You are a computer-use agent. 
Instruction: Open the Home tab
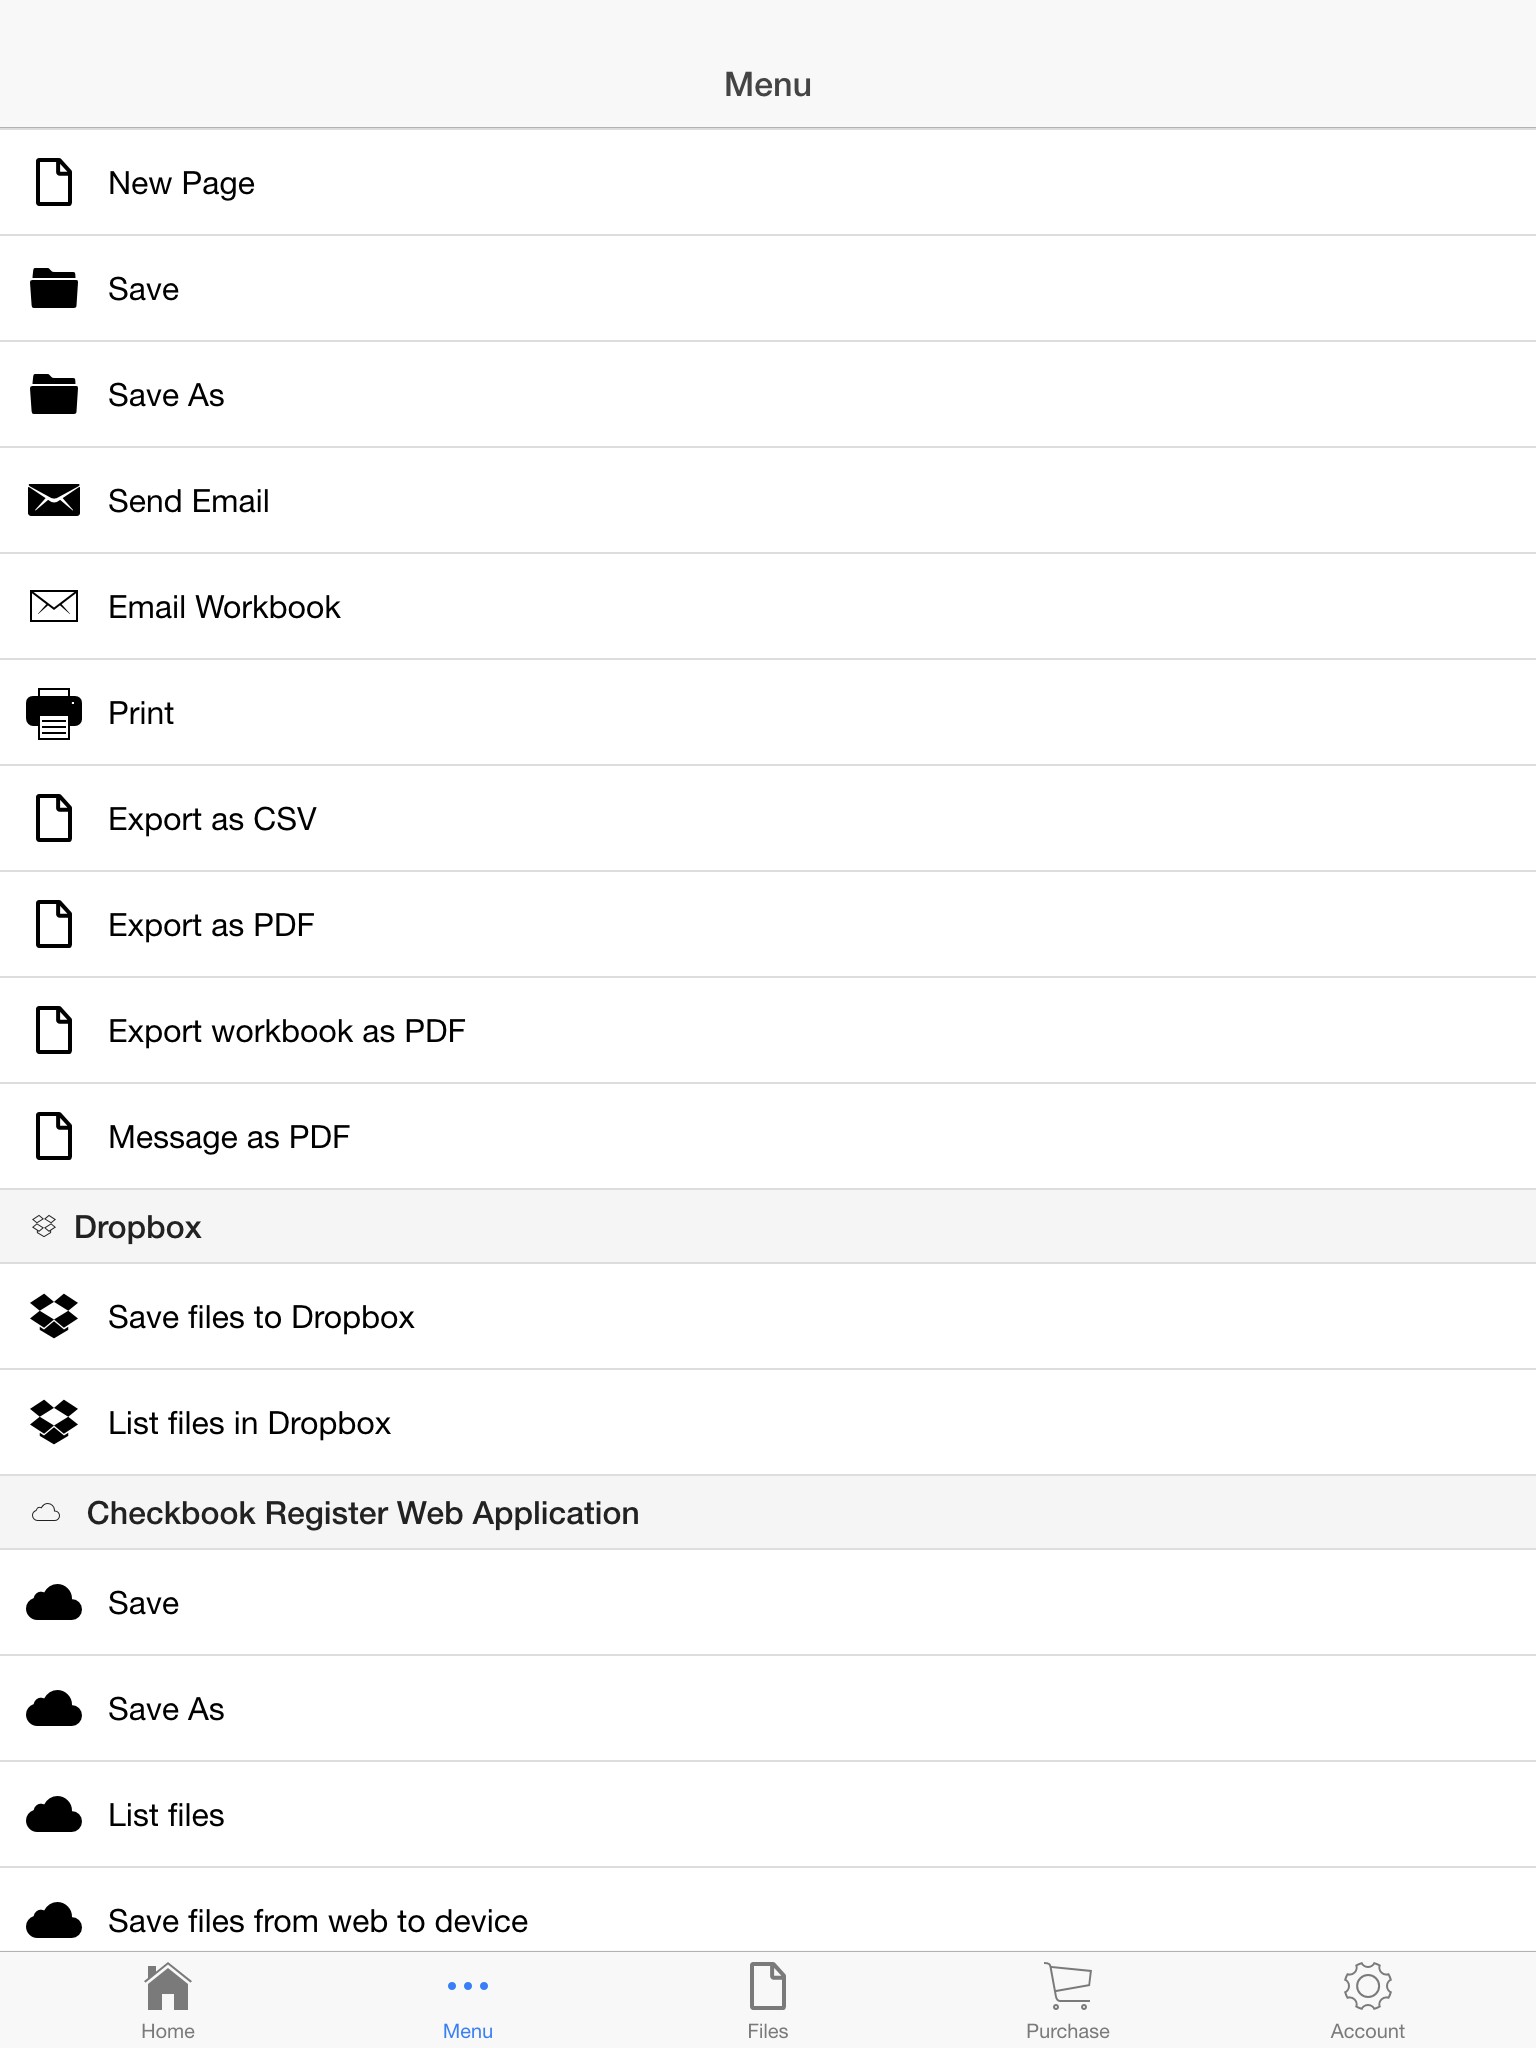click(168, 2001)
